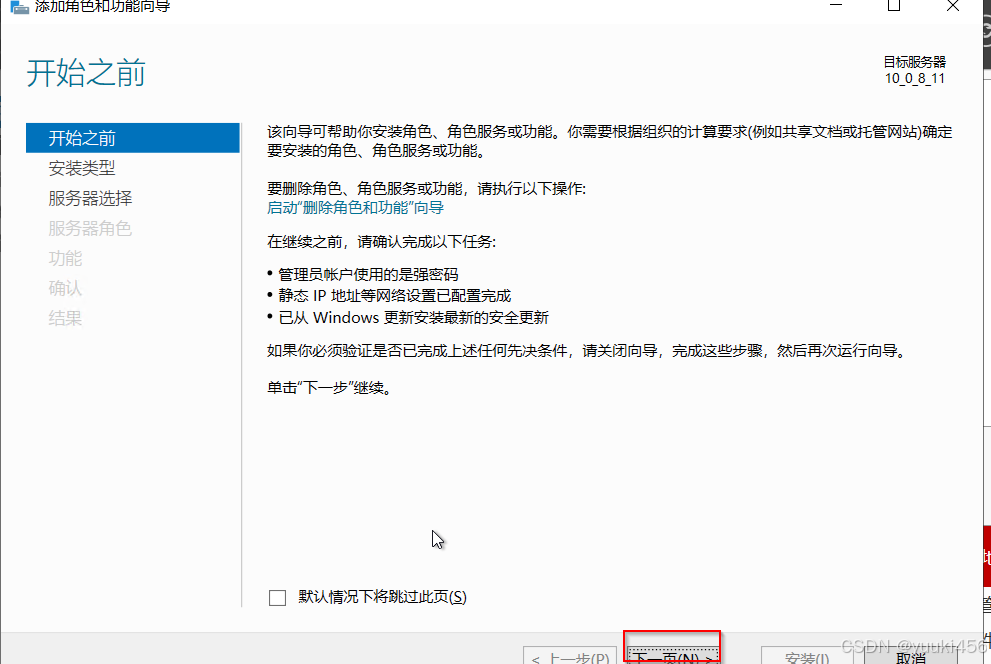The image size is (991, 664).
Task: Click the server name 10_0_8_11
Action: pos(915,78)
